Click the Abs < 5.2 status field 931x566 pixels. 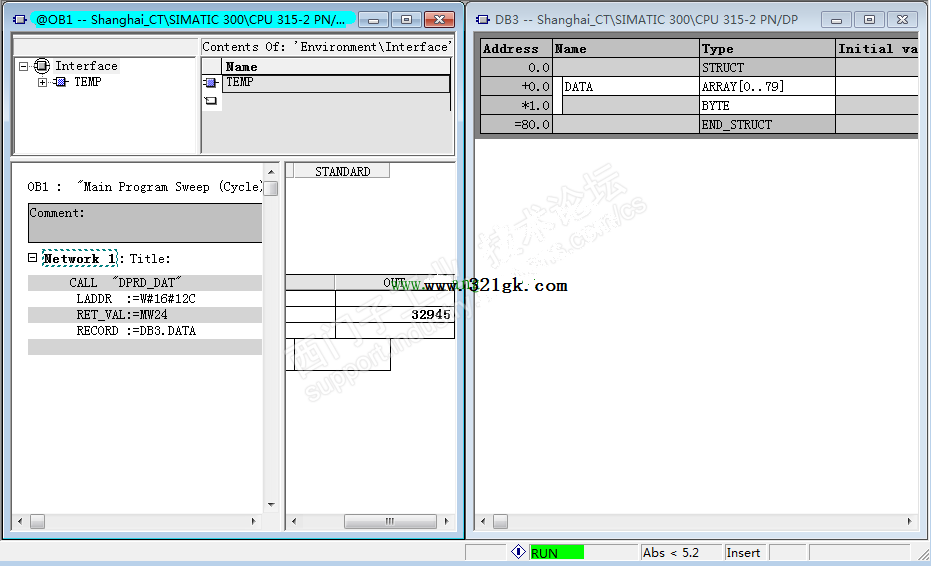click(x=680, y=553)
